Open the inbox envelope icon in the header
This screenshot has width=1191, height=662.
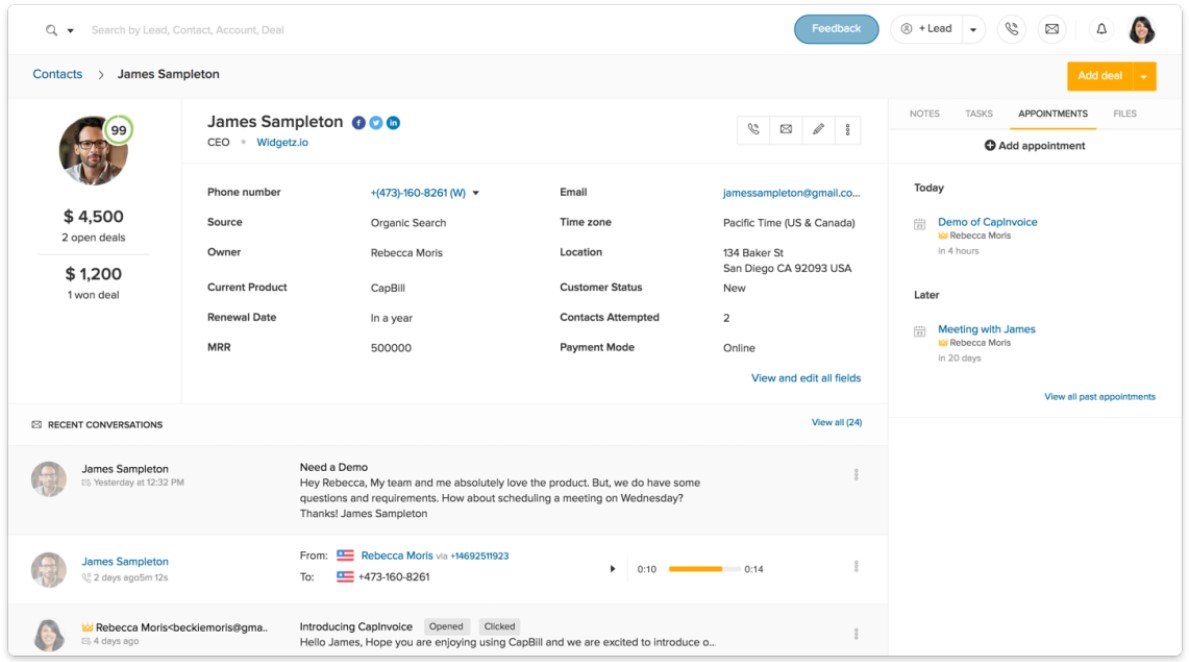tap(1052, 30)
